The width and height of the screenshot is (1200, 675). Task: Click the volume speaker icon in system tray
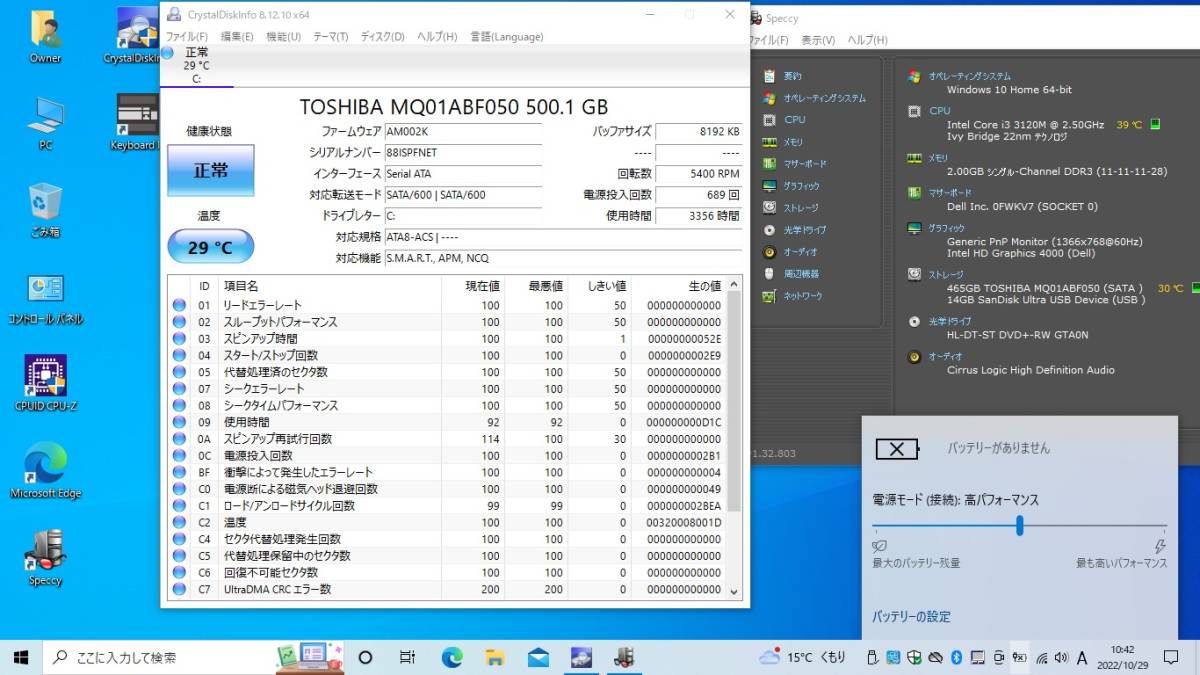(1061, 657)
